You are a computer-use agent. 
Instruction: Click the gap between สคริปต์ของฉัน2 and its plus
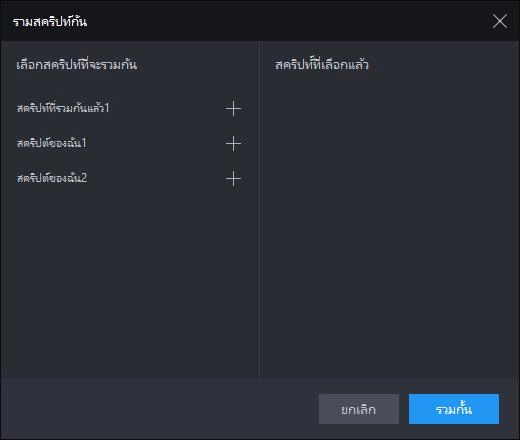click(x=156, y=179)
